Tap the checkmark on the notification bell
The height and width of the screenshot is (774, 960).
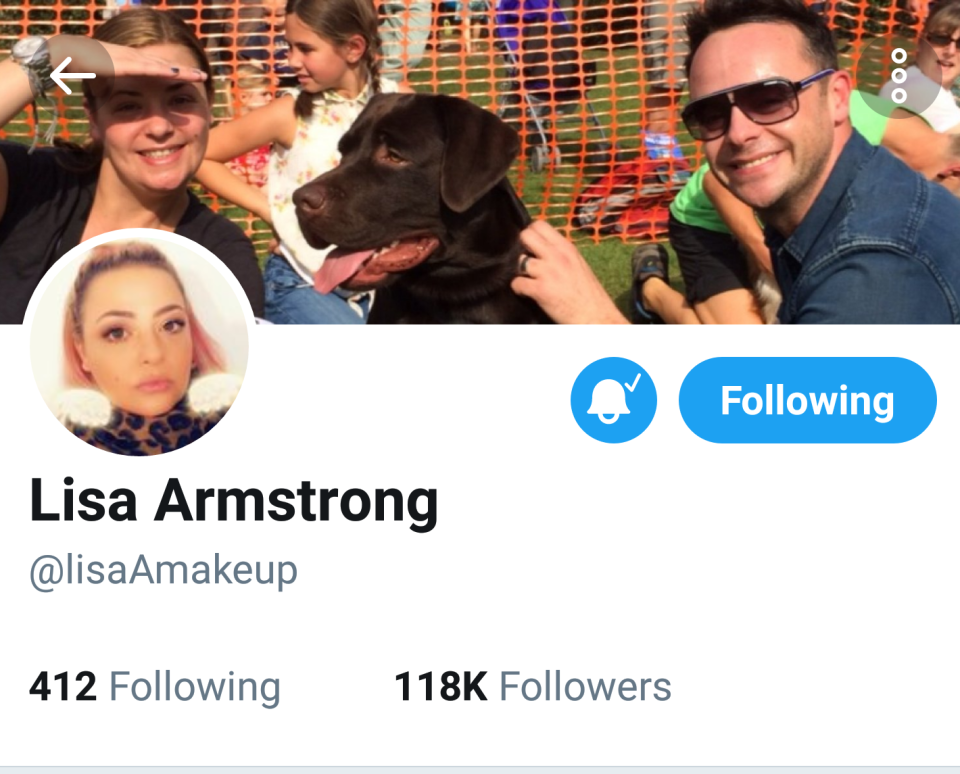[x=634, y=383]
